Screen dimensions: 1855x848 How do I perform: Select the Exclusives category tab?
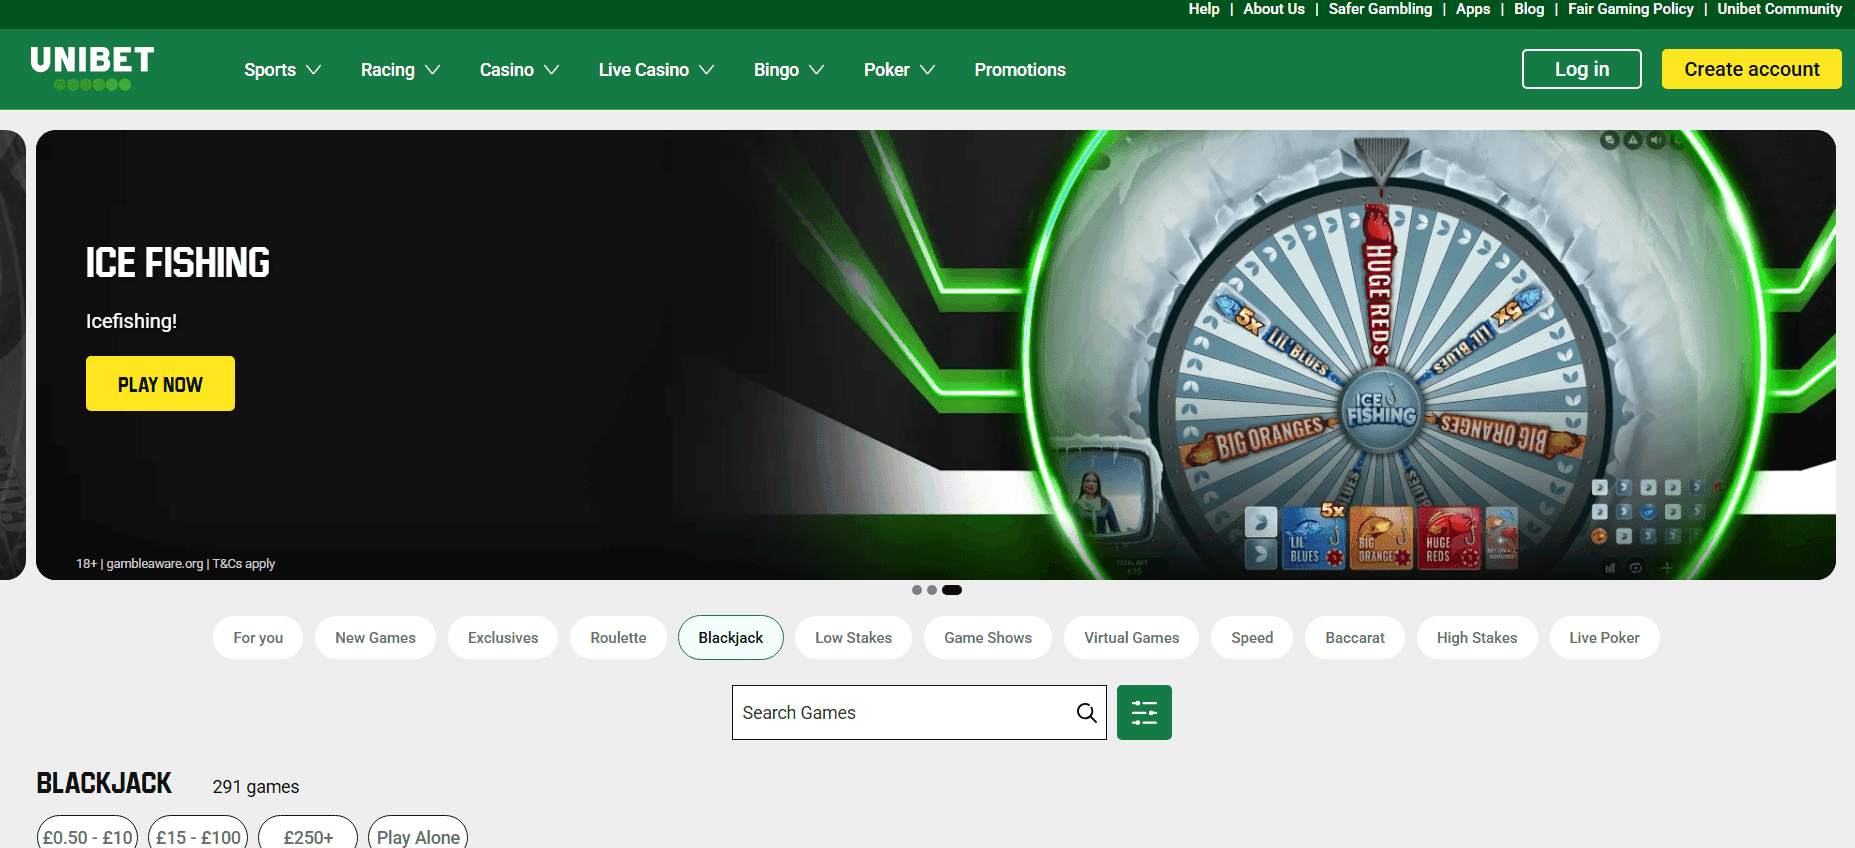tap(503, 638)
